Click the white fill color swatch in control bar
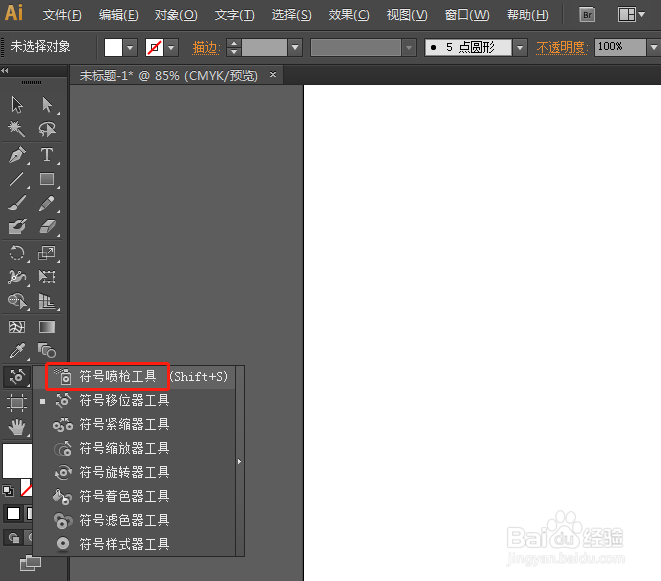This screenshot has height=581, width=661. click(113, 47)
